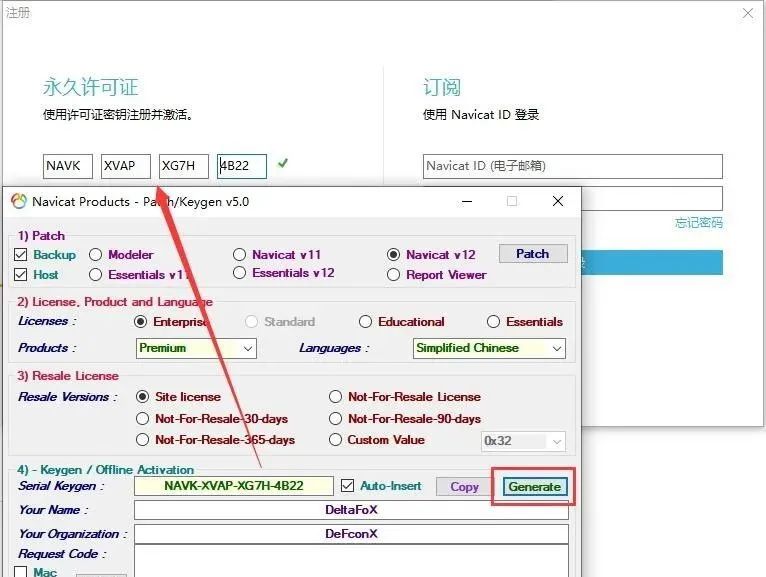The image size is (766, 577).
Task: Select Educational license radio
Action: (x=365, y=321)
